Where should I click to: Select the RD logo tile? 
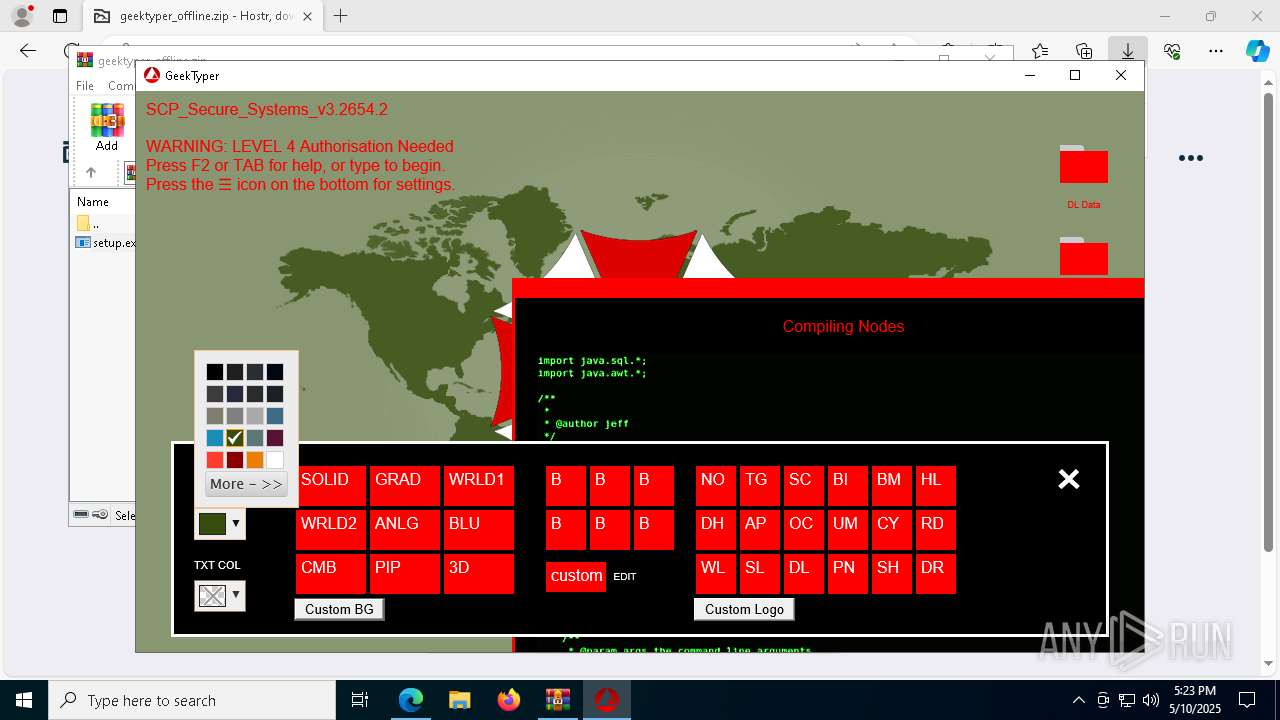coord(935,529)
